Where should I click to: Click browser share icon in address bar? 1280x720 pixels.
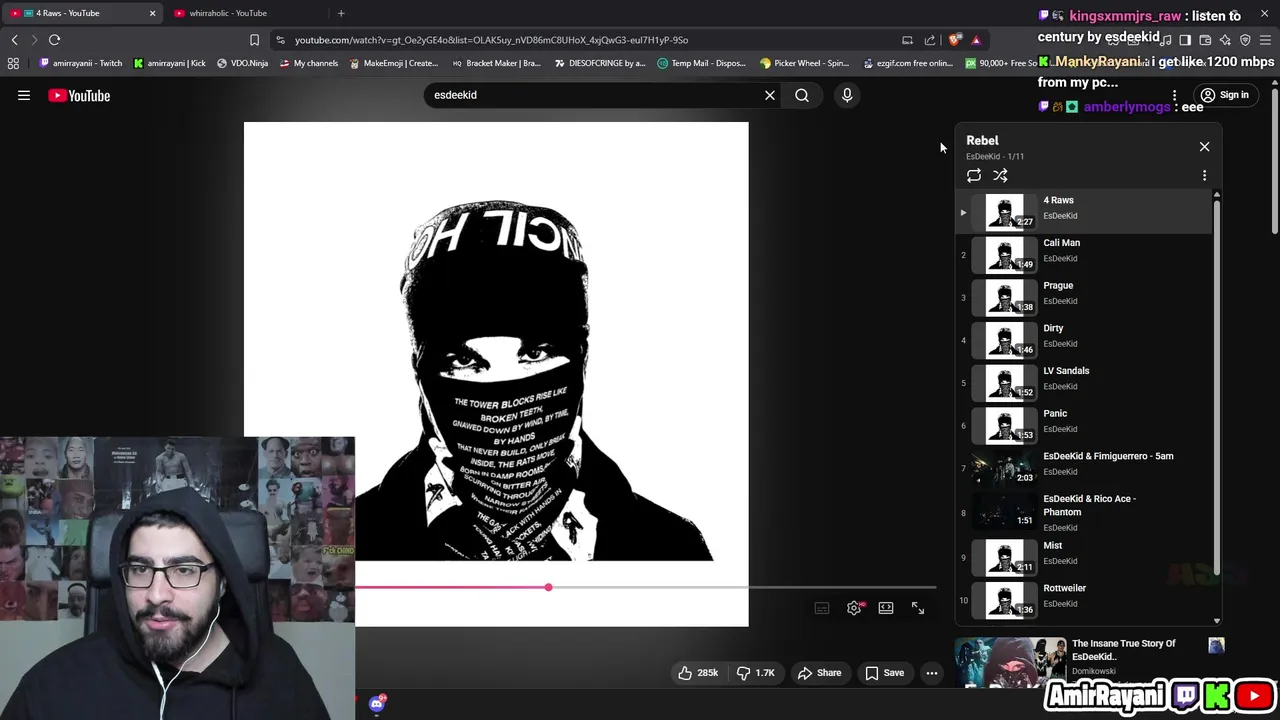(x=930, y=40)
